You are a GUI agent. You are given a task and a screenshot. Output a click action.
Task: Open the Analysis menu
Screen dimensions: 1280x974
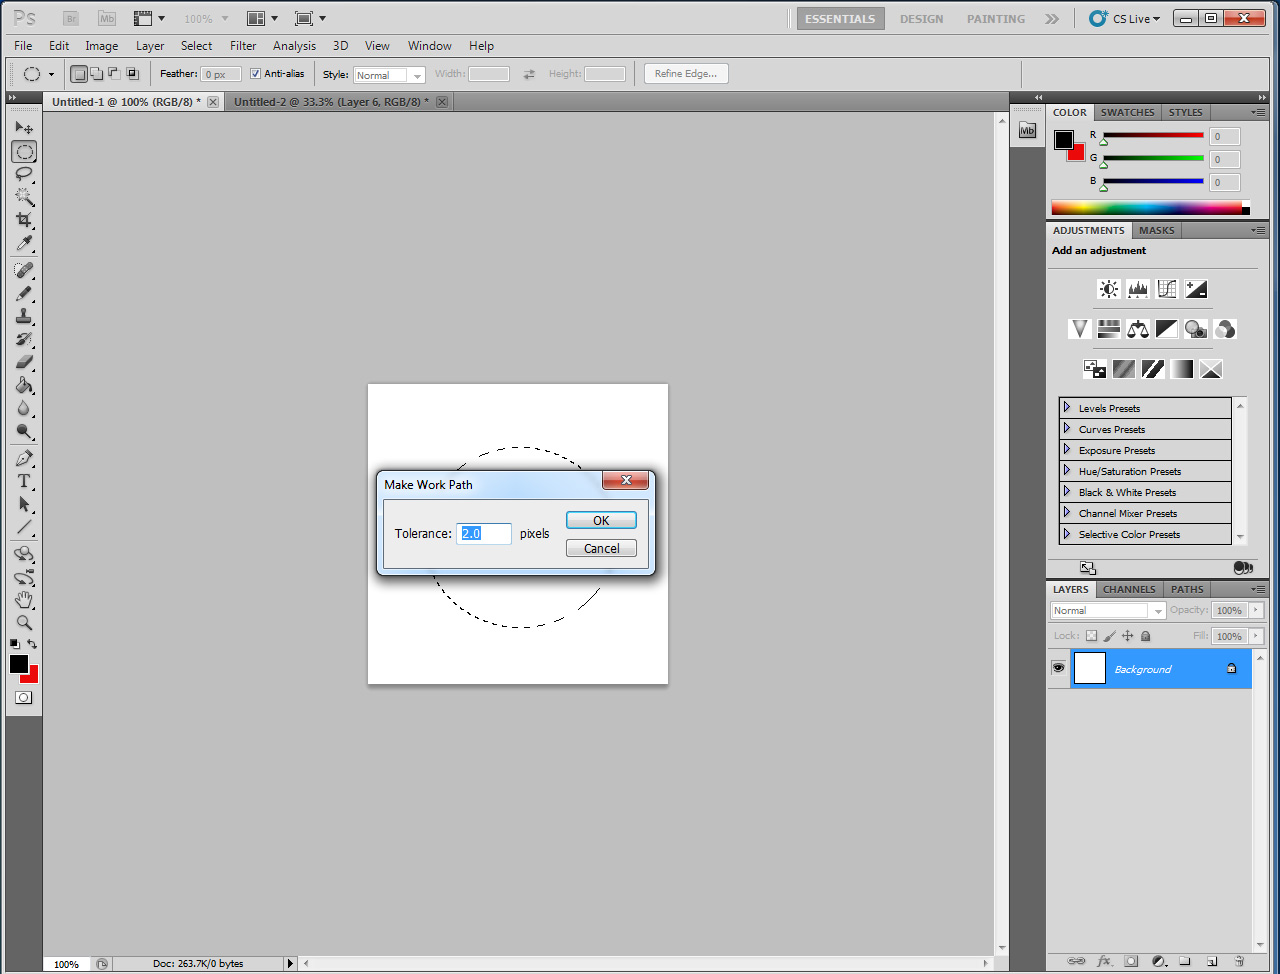[294, 46]
